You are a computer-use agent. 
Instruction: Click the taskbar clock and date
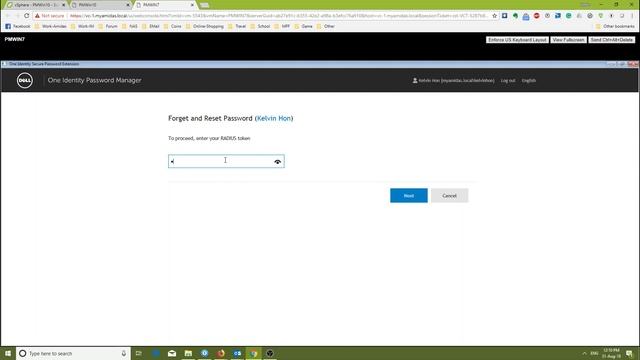611,353
